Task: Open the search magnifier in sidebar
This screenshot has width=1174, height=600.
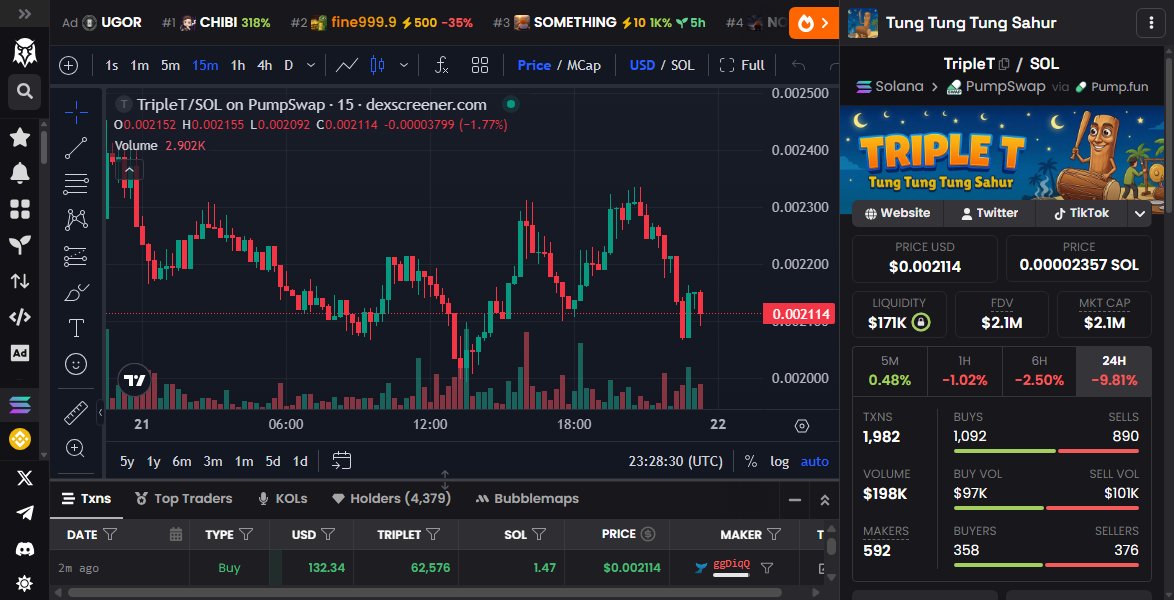Action: click(25, 91)
